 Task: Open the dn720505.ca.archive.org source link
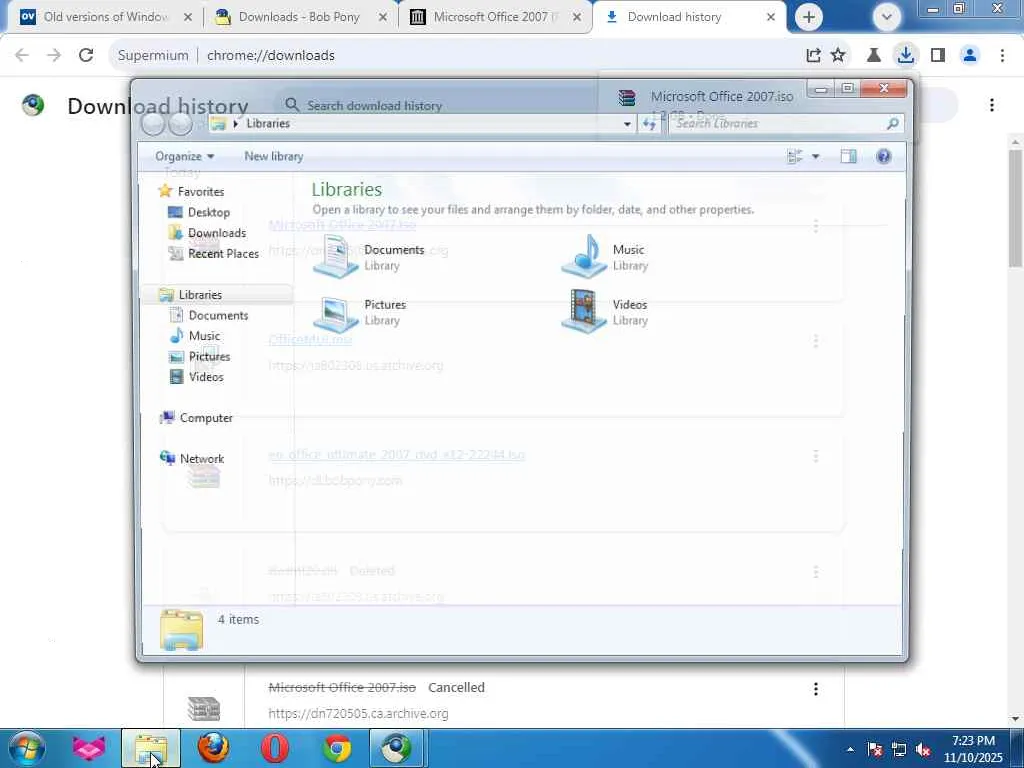(x=358, y=714)
